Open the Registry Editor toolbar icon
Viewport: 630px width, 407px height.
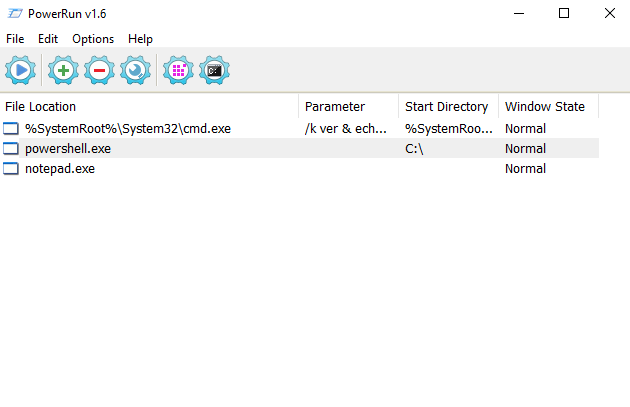(178, 70)
